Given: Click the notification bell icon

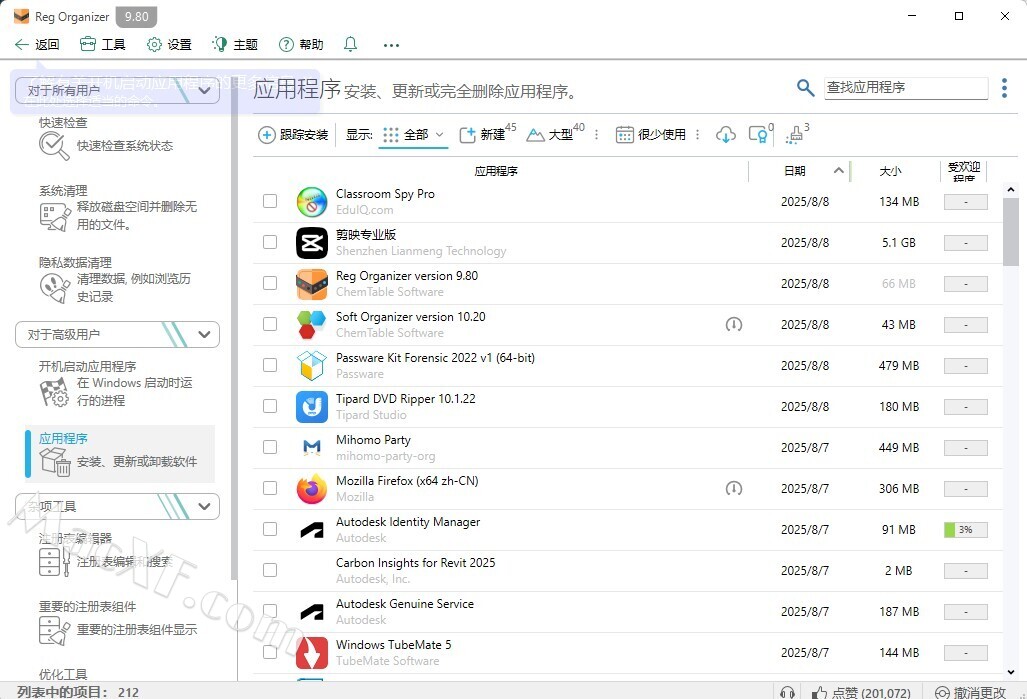Looking at the screenshot, I should 350,45.
